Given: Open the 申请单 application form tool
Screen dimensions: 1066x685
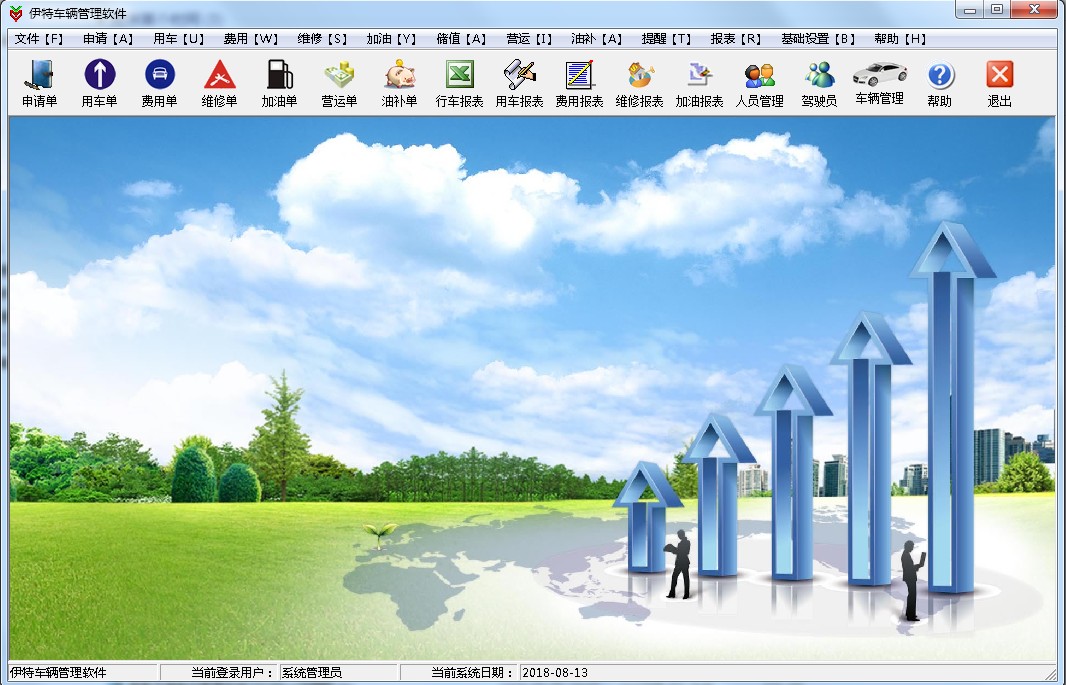Looking at the screenshot, I should click(x=38, y=82).
